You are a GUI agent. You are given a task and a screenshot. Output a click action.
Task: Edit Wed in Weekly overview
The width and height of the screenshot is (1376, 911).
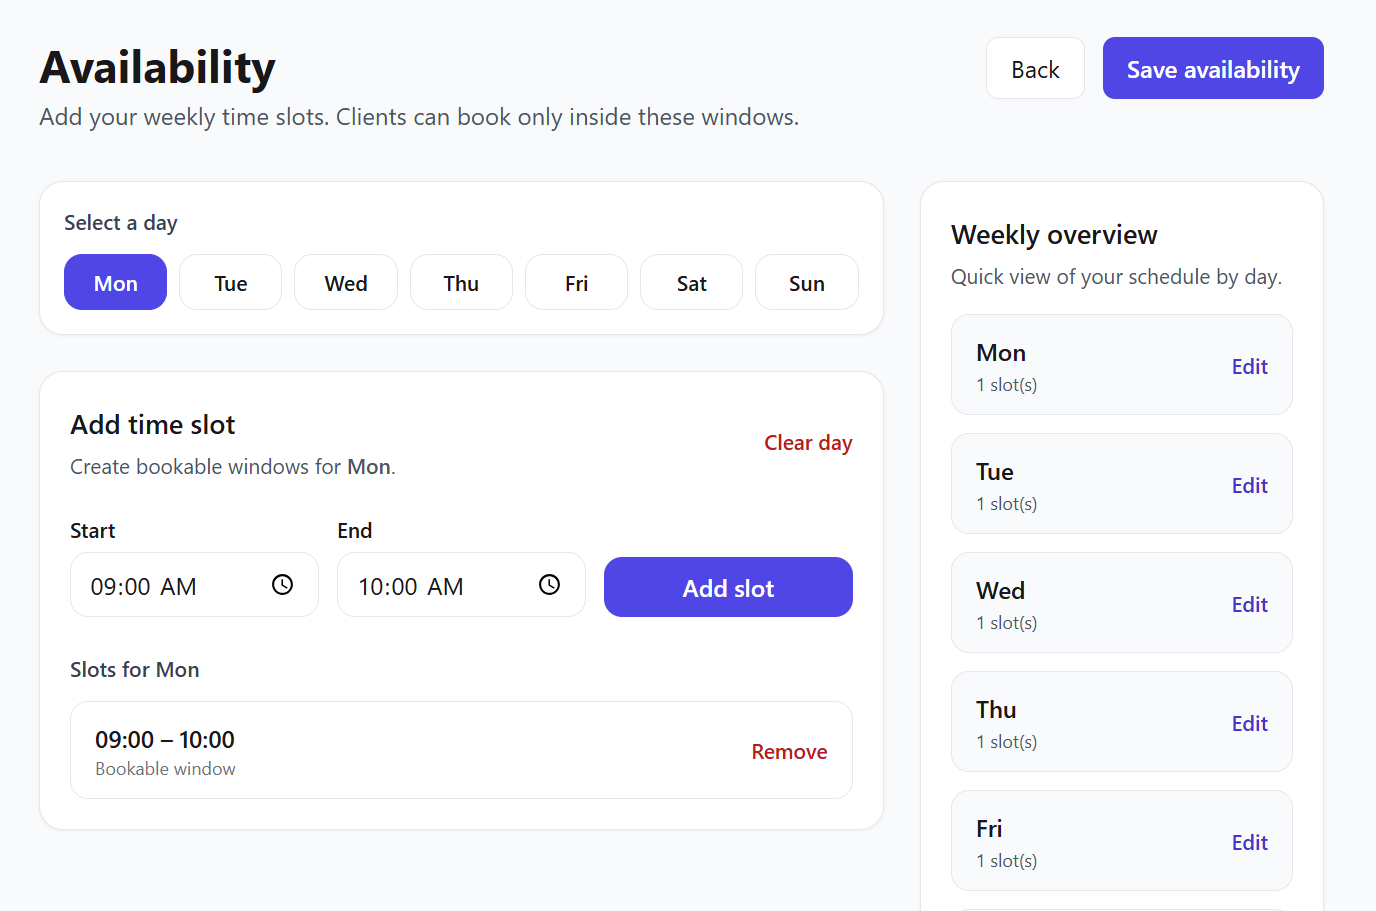coord(1249,605)
